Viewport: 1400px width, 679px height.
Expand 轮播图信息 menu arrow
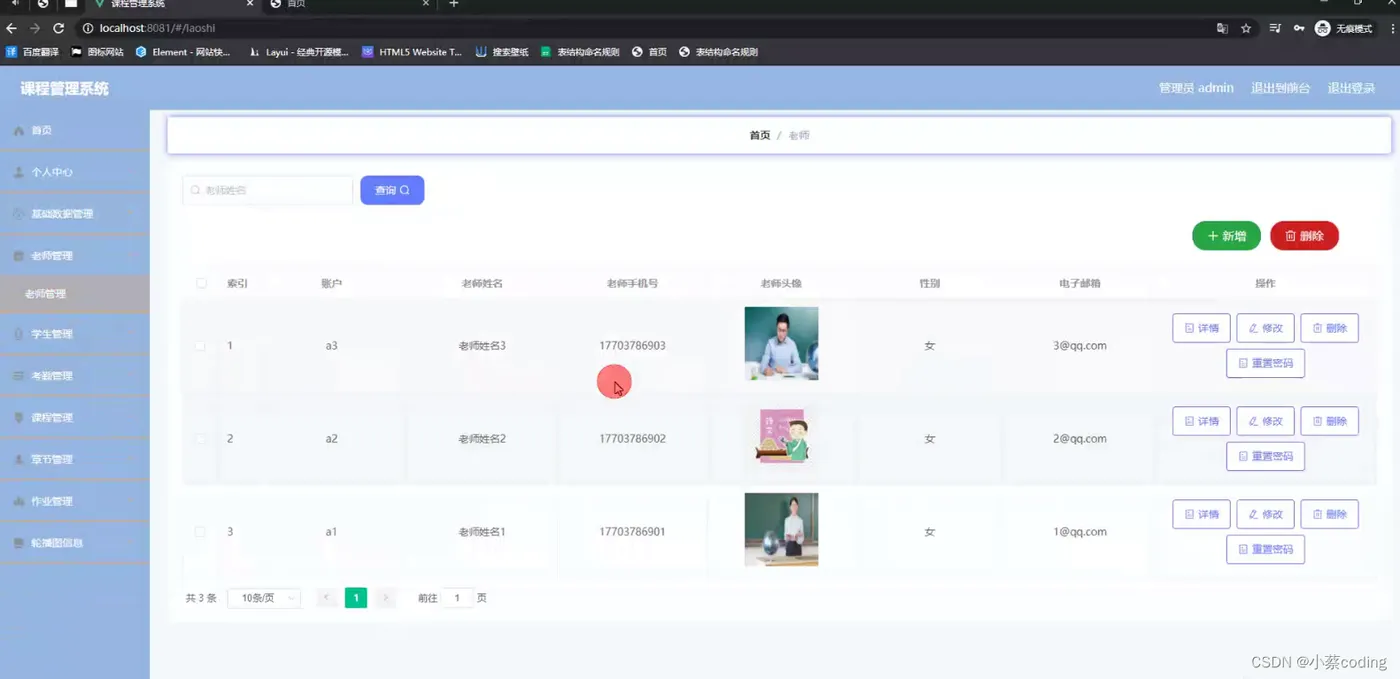(132, 543)
